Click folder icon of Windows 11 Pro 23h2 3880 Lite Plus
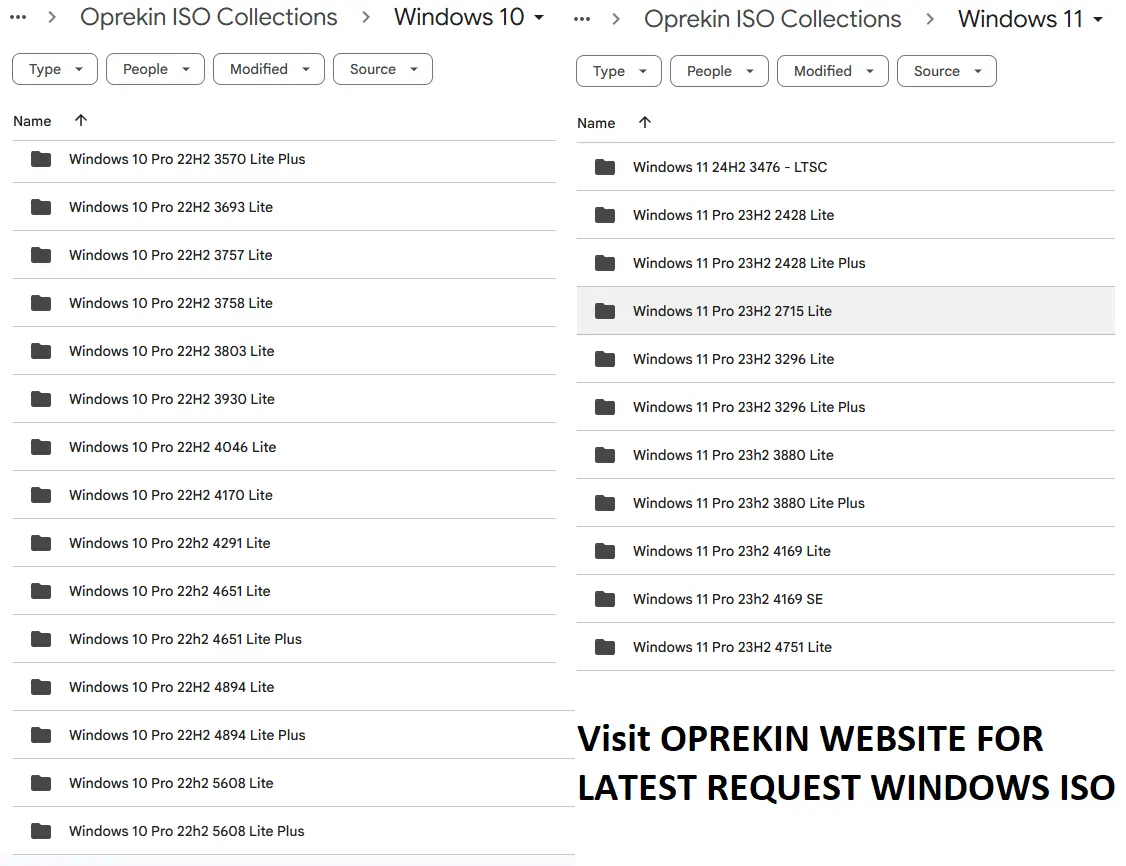The height and width of the screenshot is (866, 1126). (x=605, y=503)
